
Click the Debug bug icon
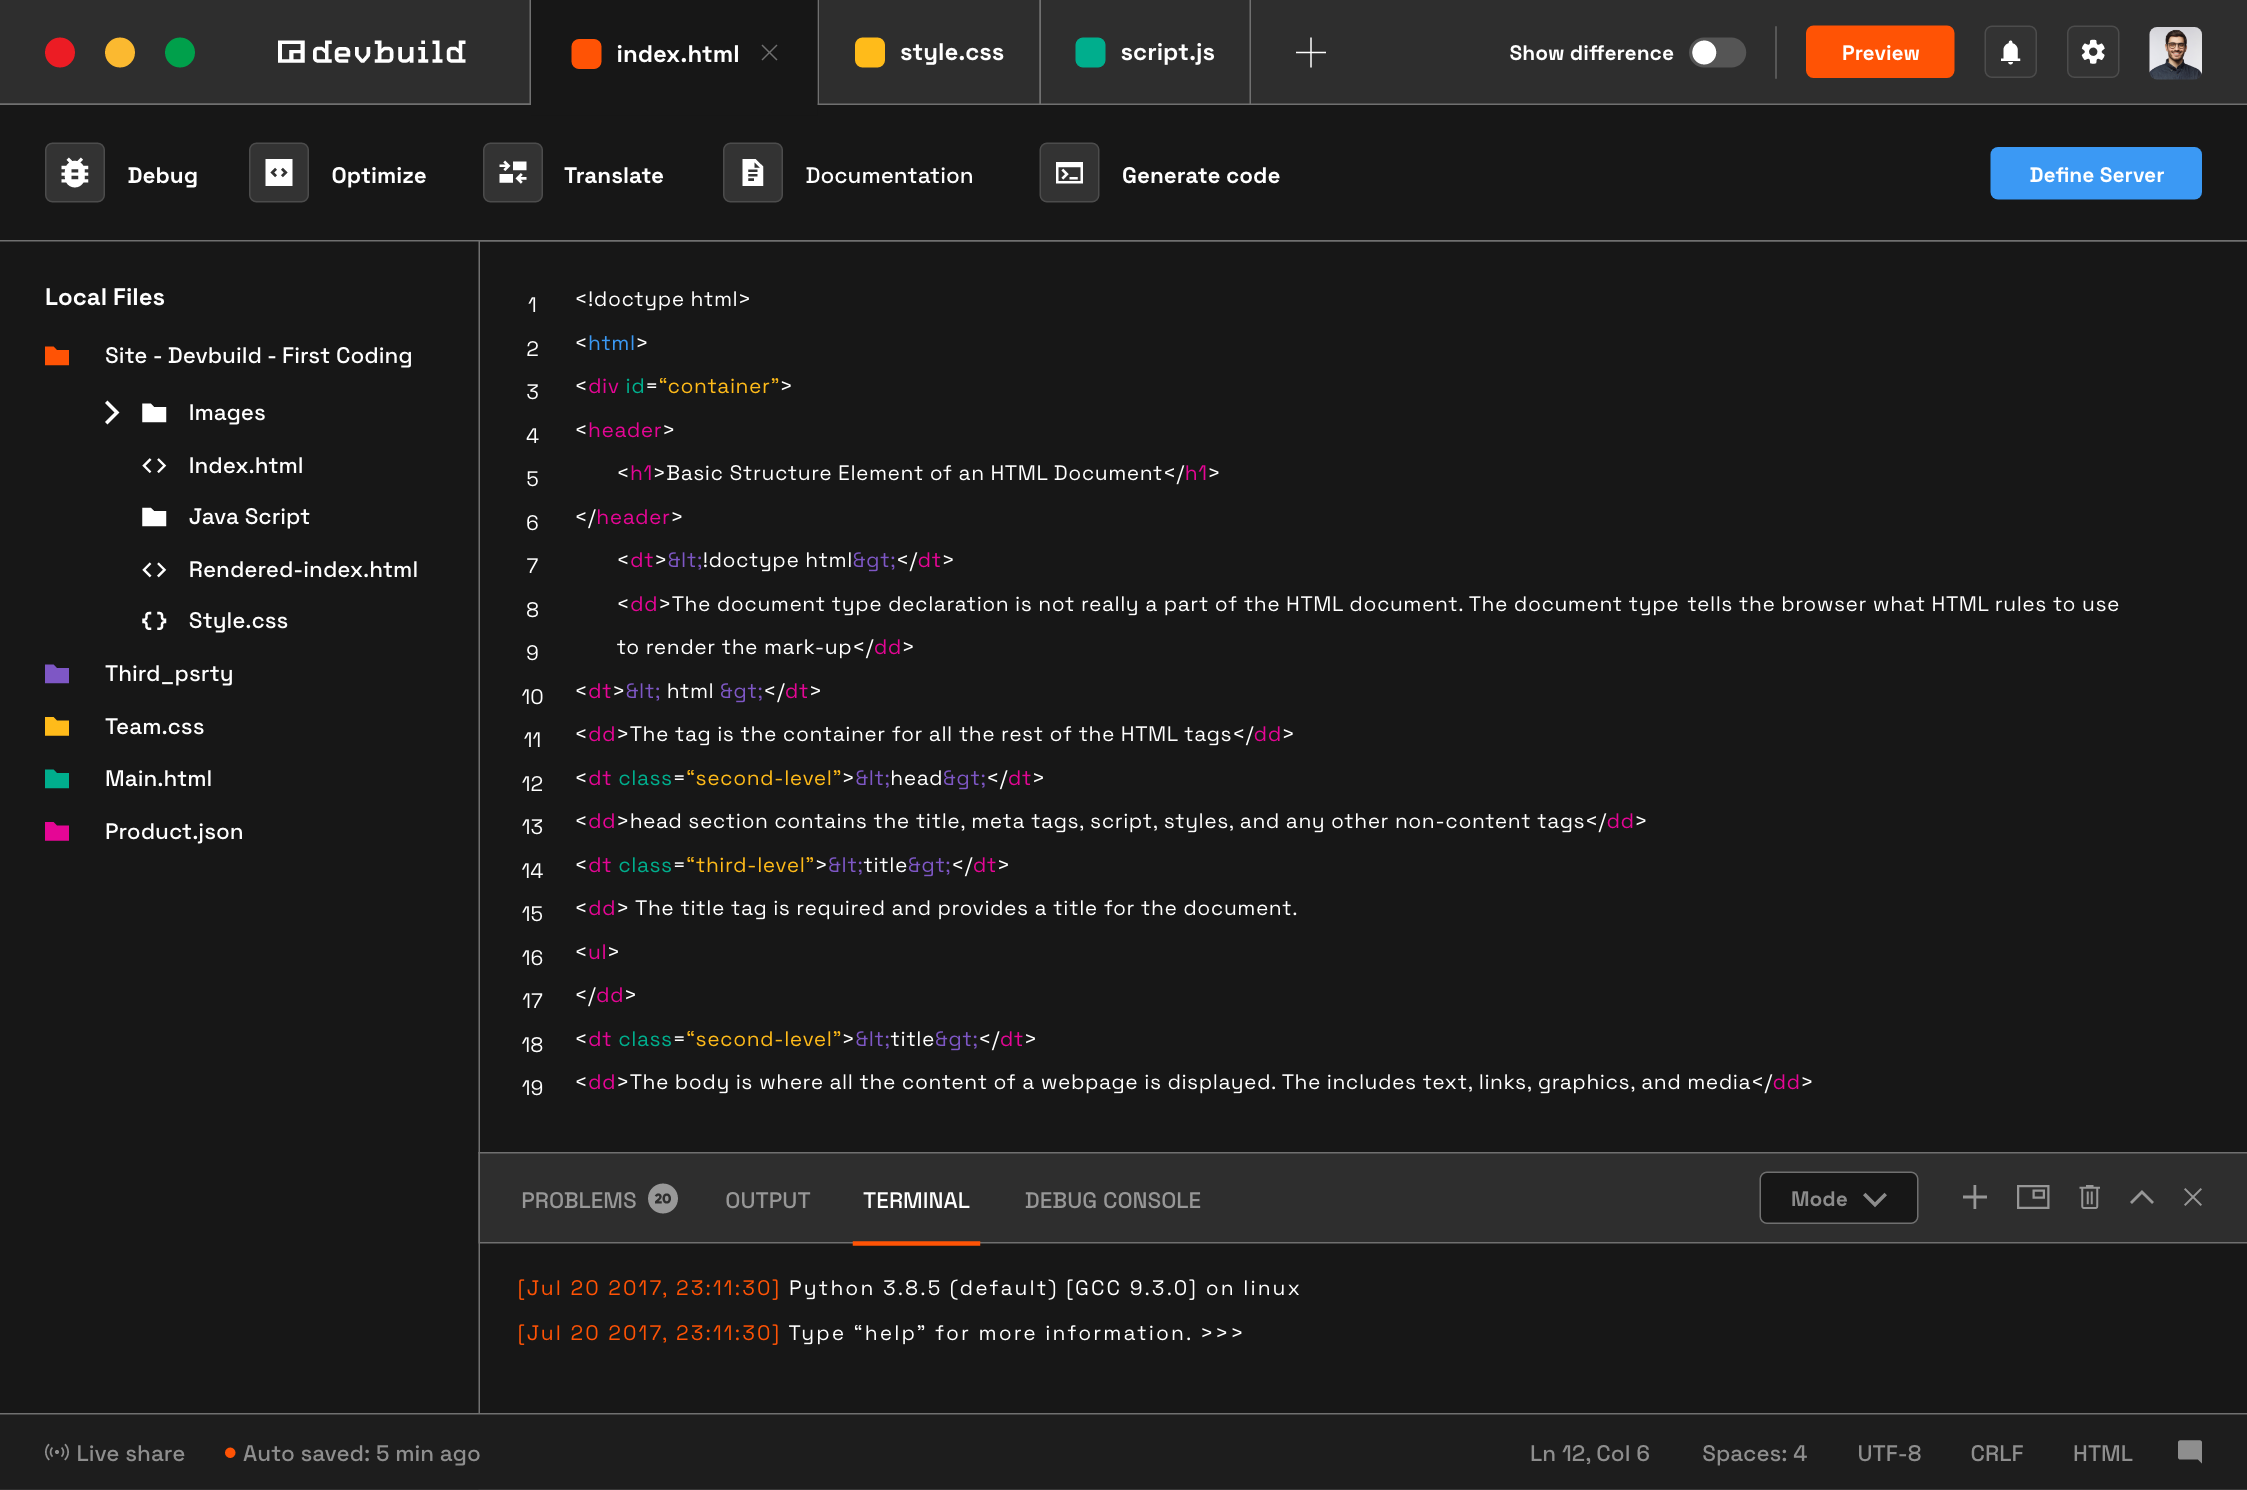(75, 174)
